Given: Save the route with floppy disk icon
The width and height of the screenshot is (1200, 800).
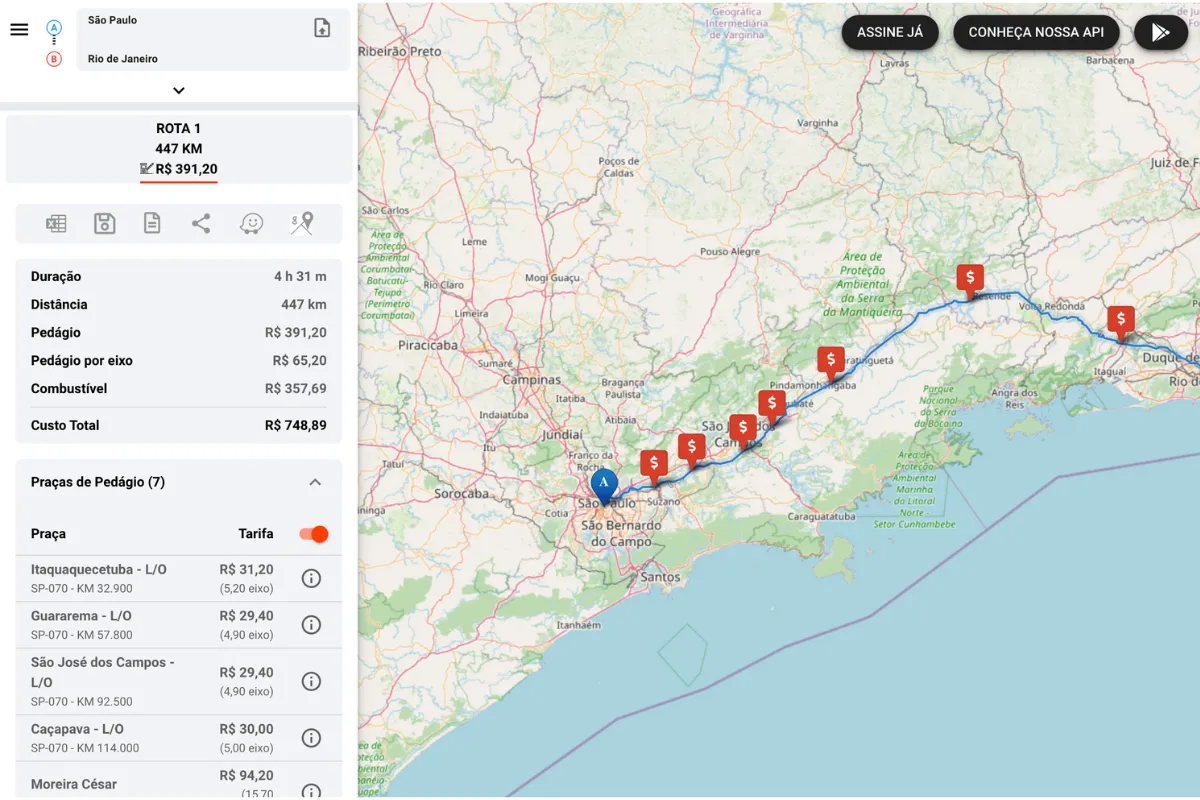Looking at the screenshot, I should tap(104, 224).
